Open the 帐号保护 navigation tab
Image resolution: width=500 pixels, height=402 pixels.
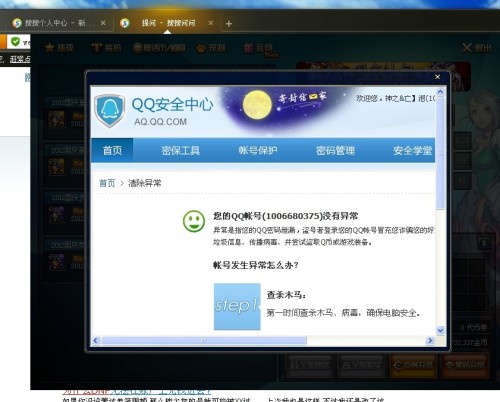tap(258, 150)
